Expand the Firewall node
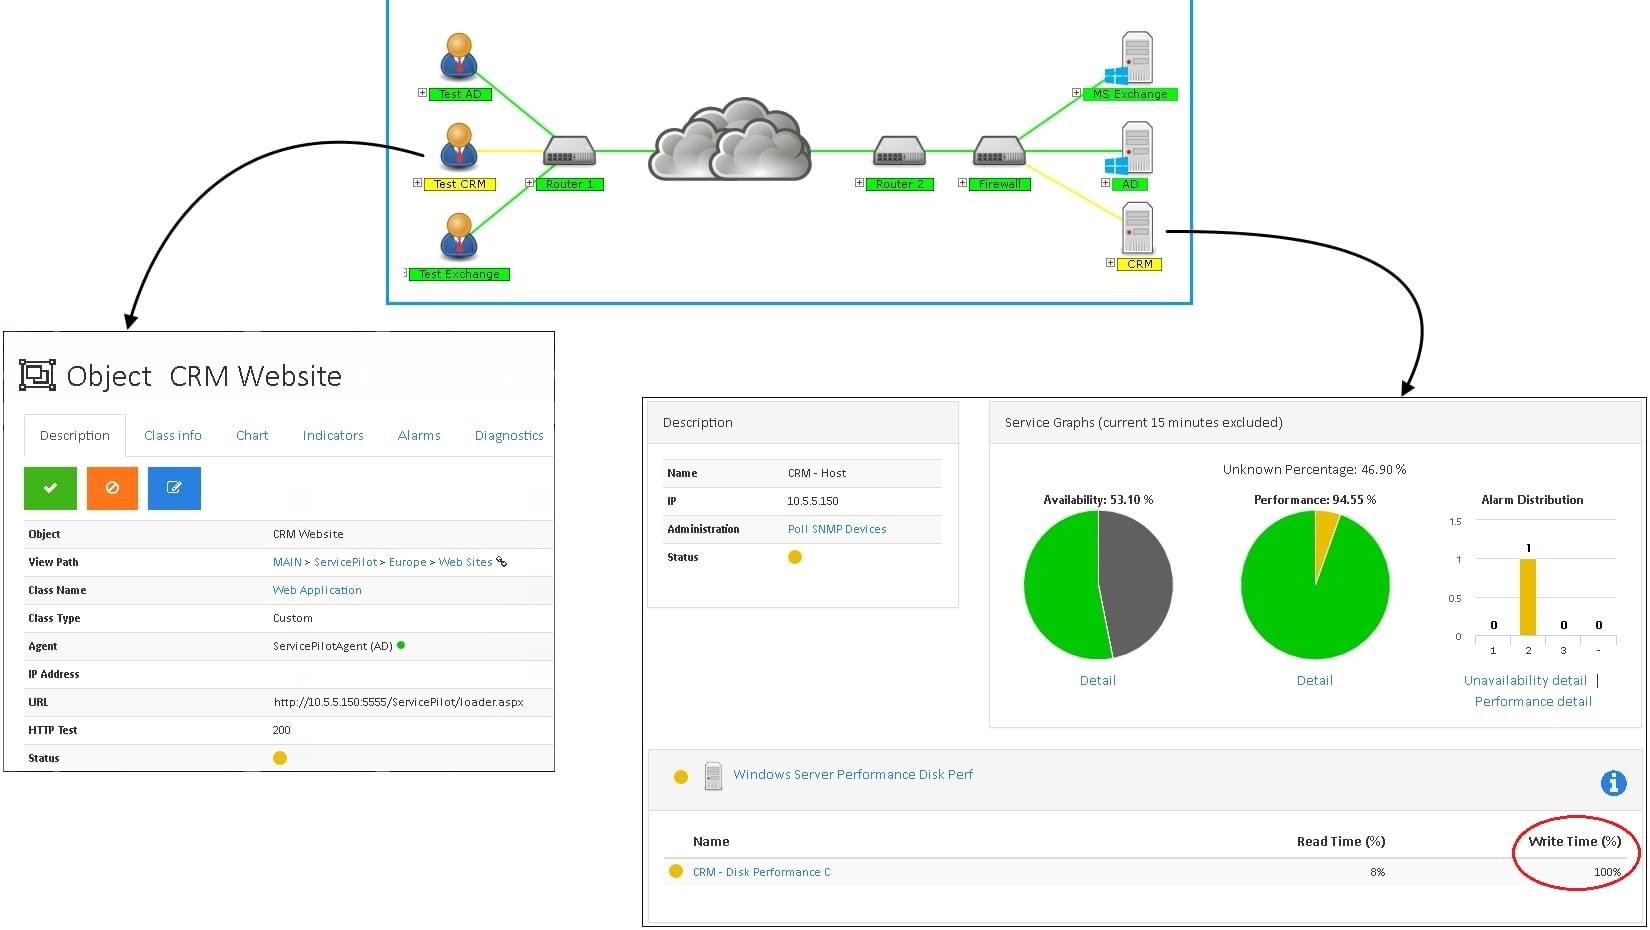The height and width of the screenshot is (930, 1650). tap(962, 183)
